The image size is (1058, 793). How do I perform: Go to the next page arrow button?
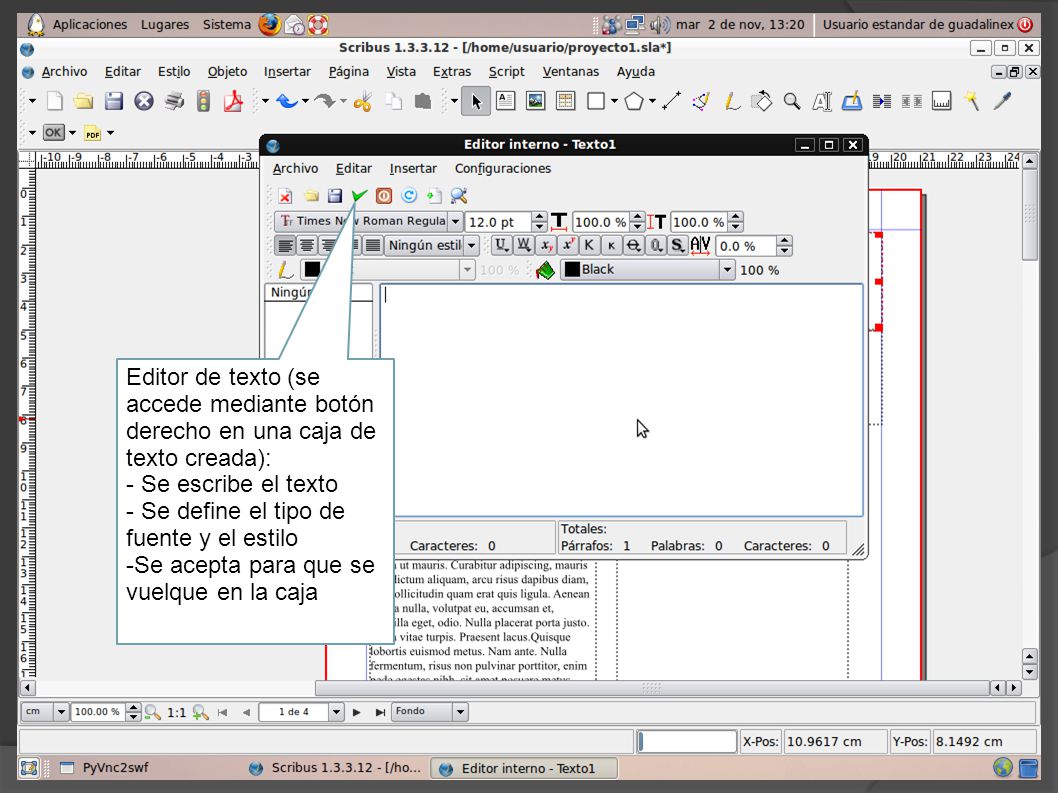tap(357, 712)
